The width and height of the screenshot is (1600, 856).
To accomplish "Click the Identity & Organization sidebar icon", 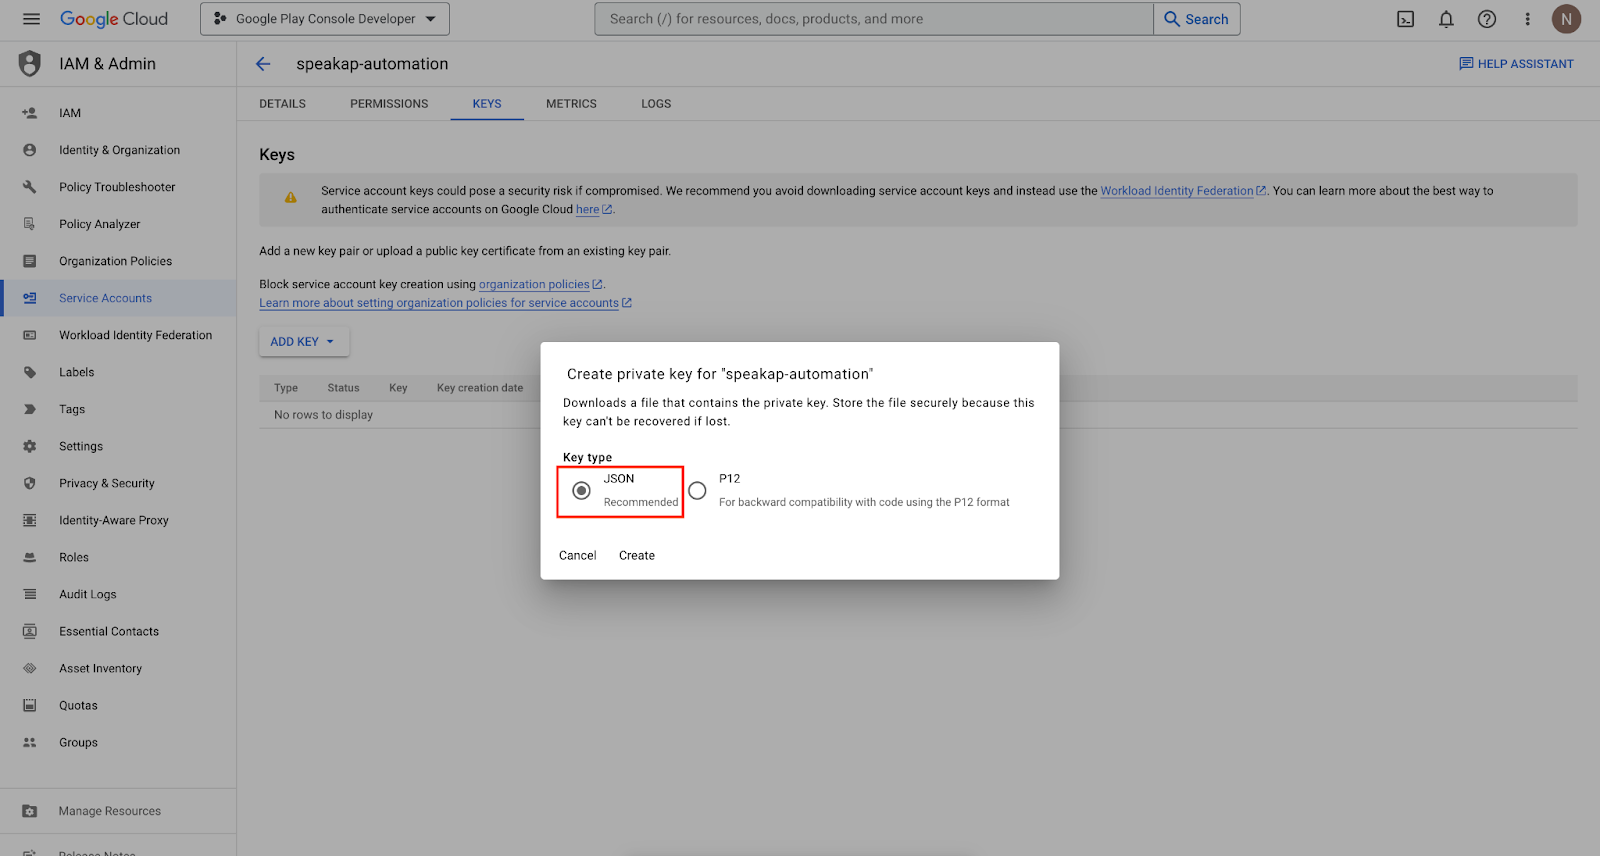I will [x=30, y=150].
